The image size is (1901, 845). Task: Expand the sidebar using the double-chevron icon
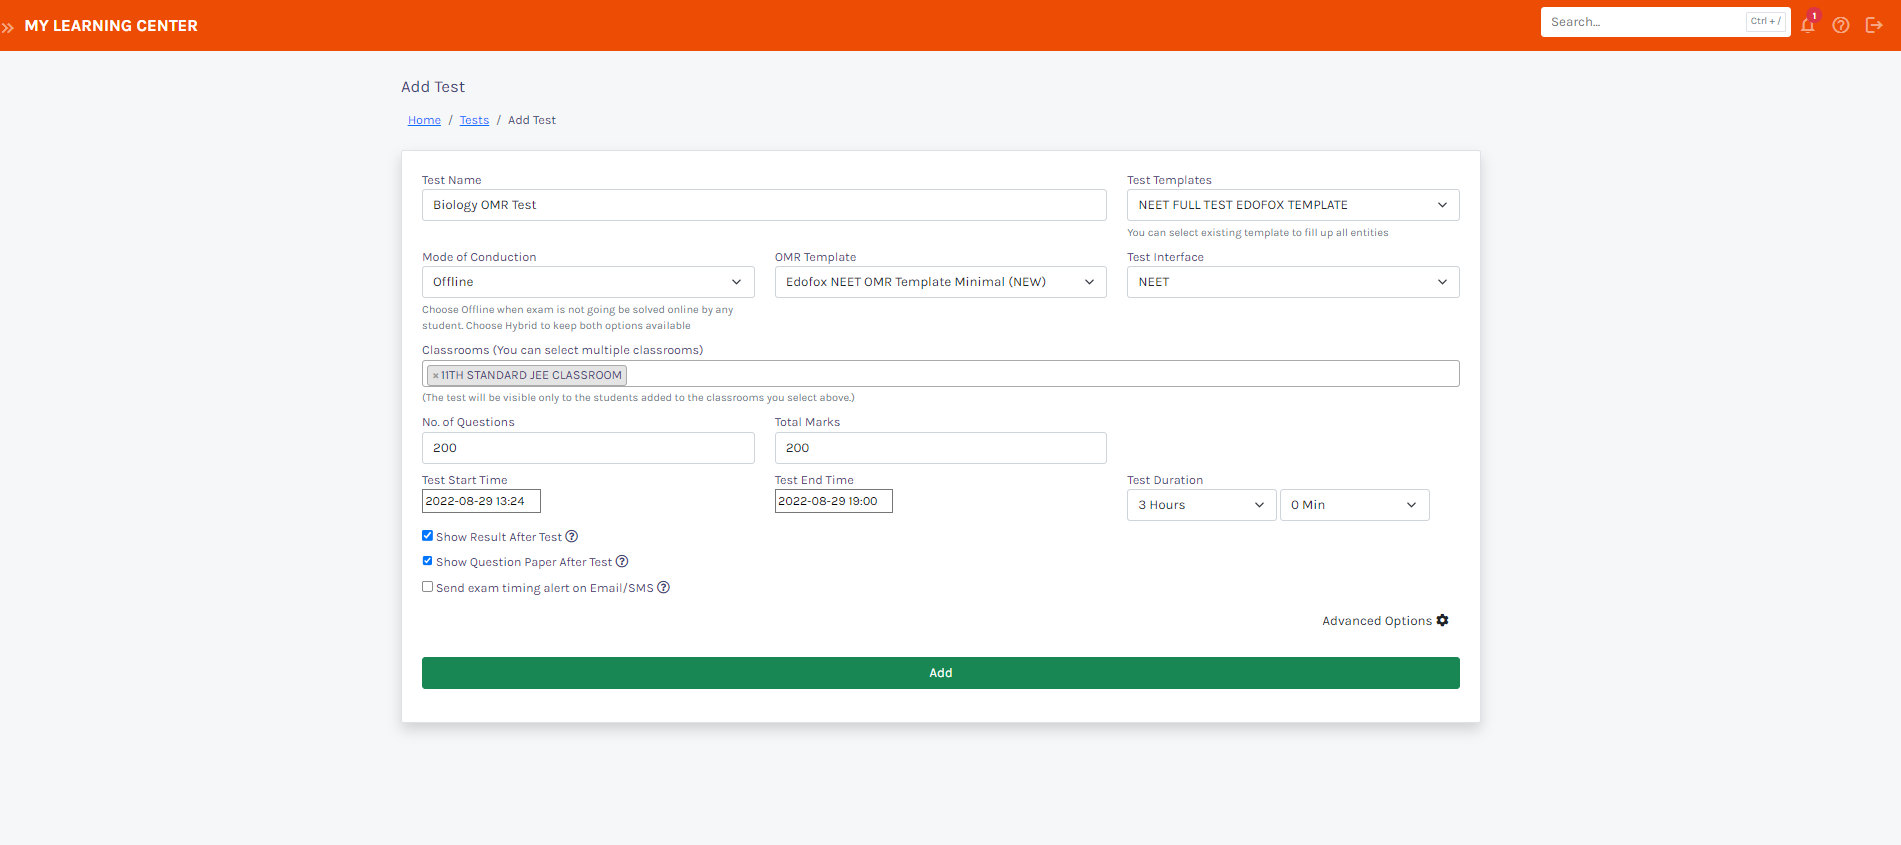8,27
